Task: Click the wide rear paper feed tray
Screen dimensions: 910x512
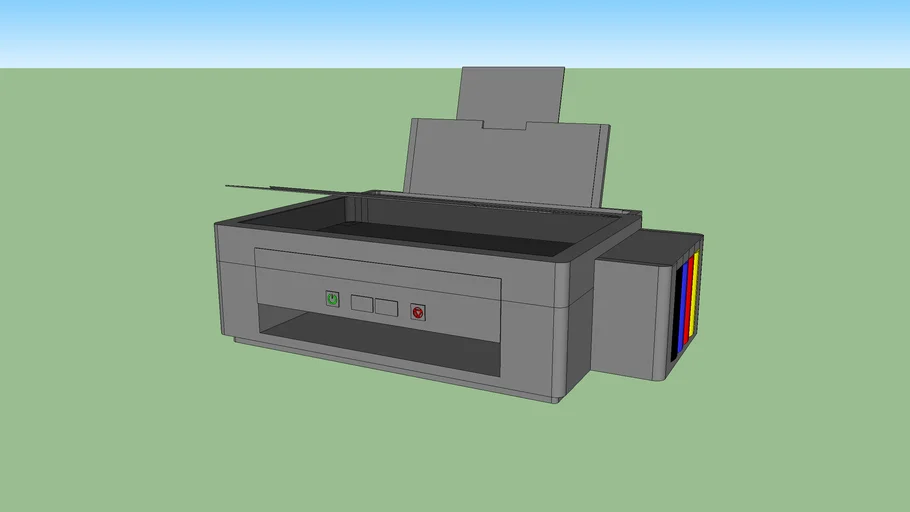Action: pos(508,164)
